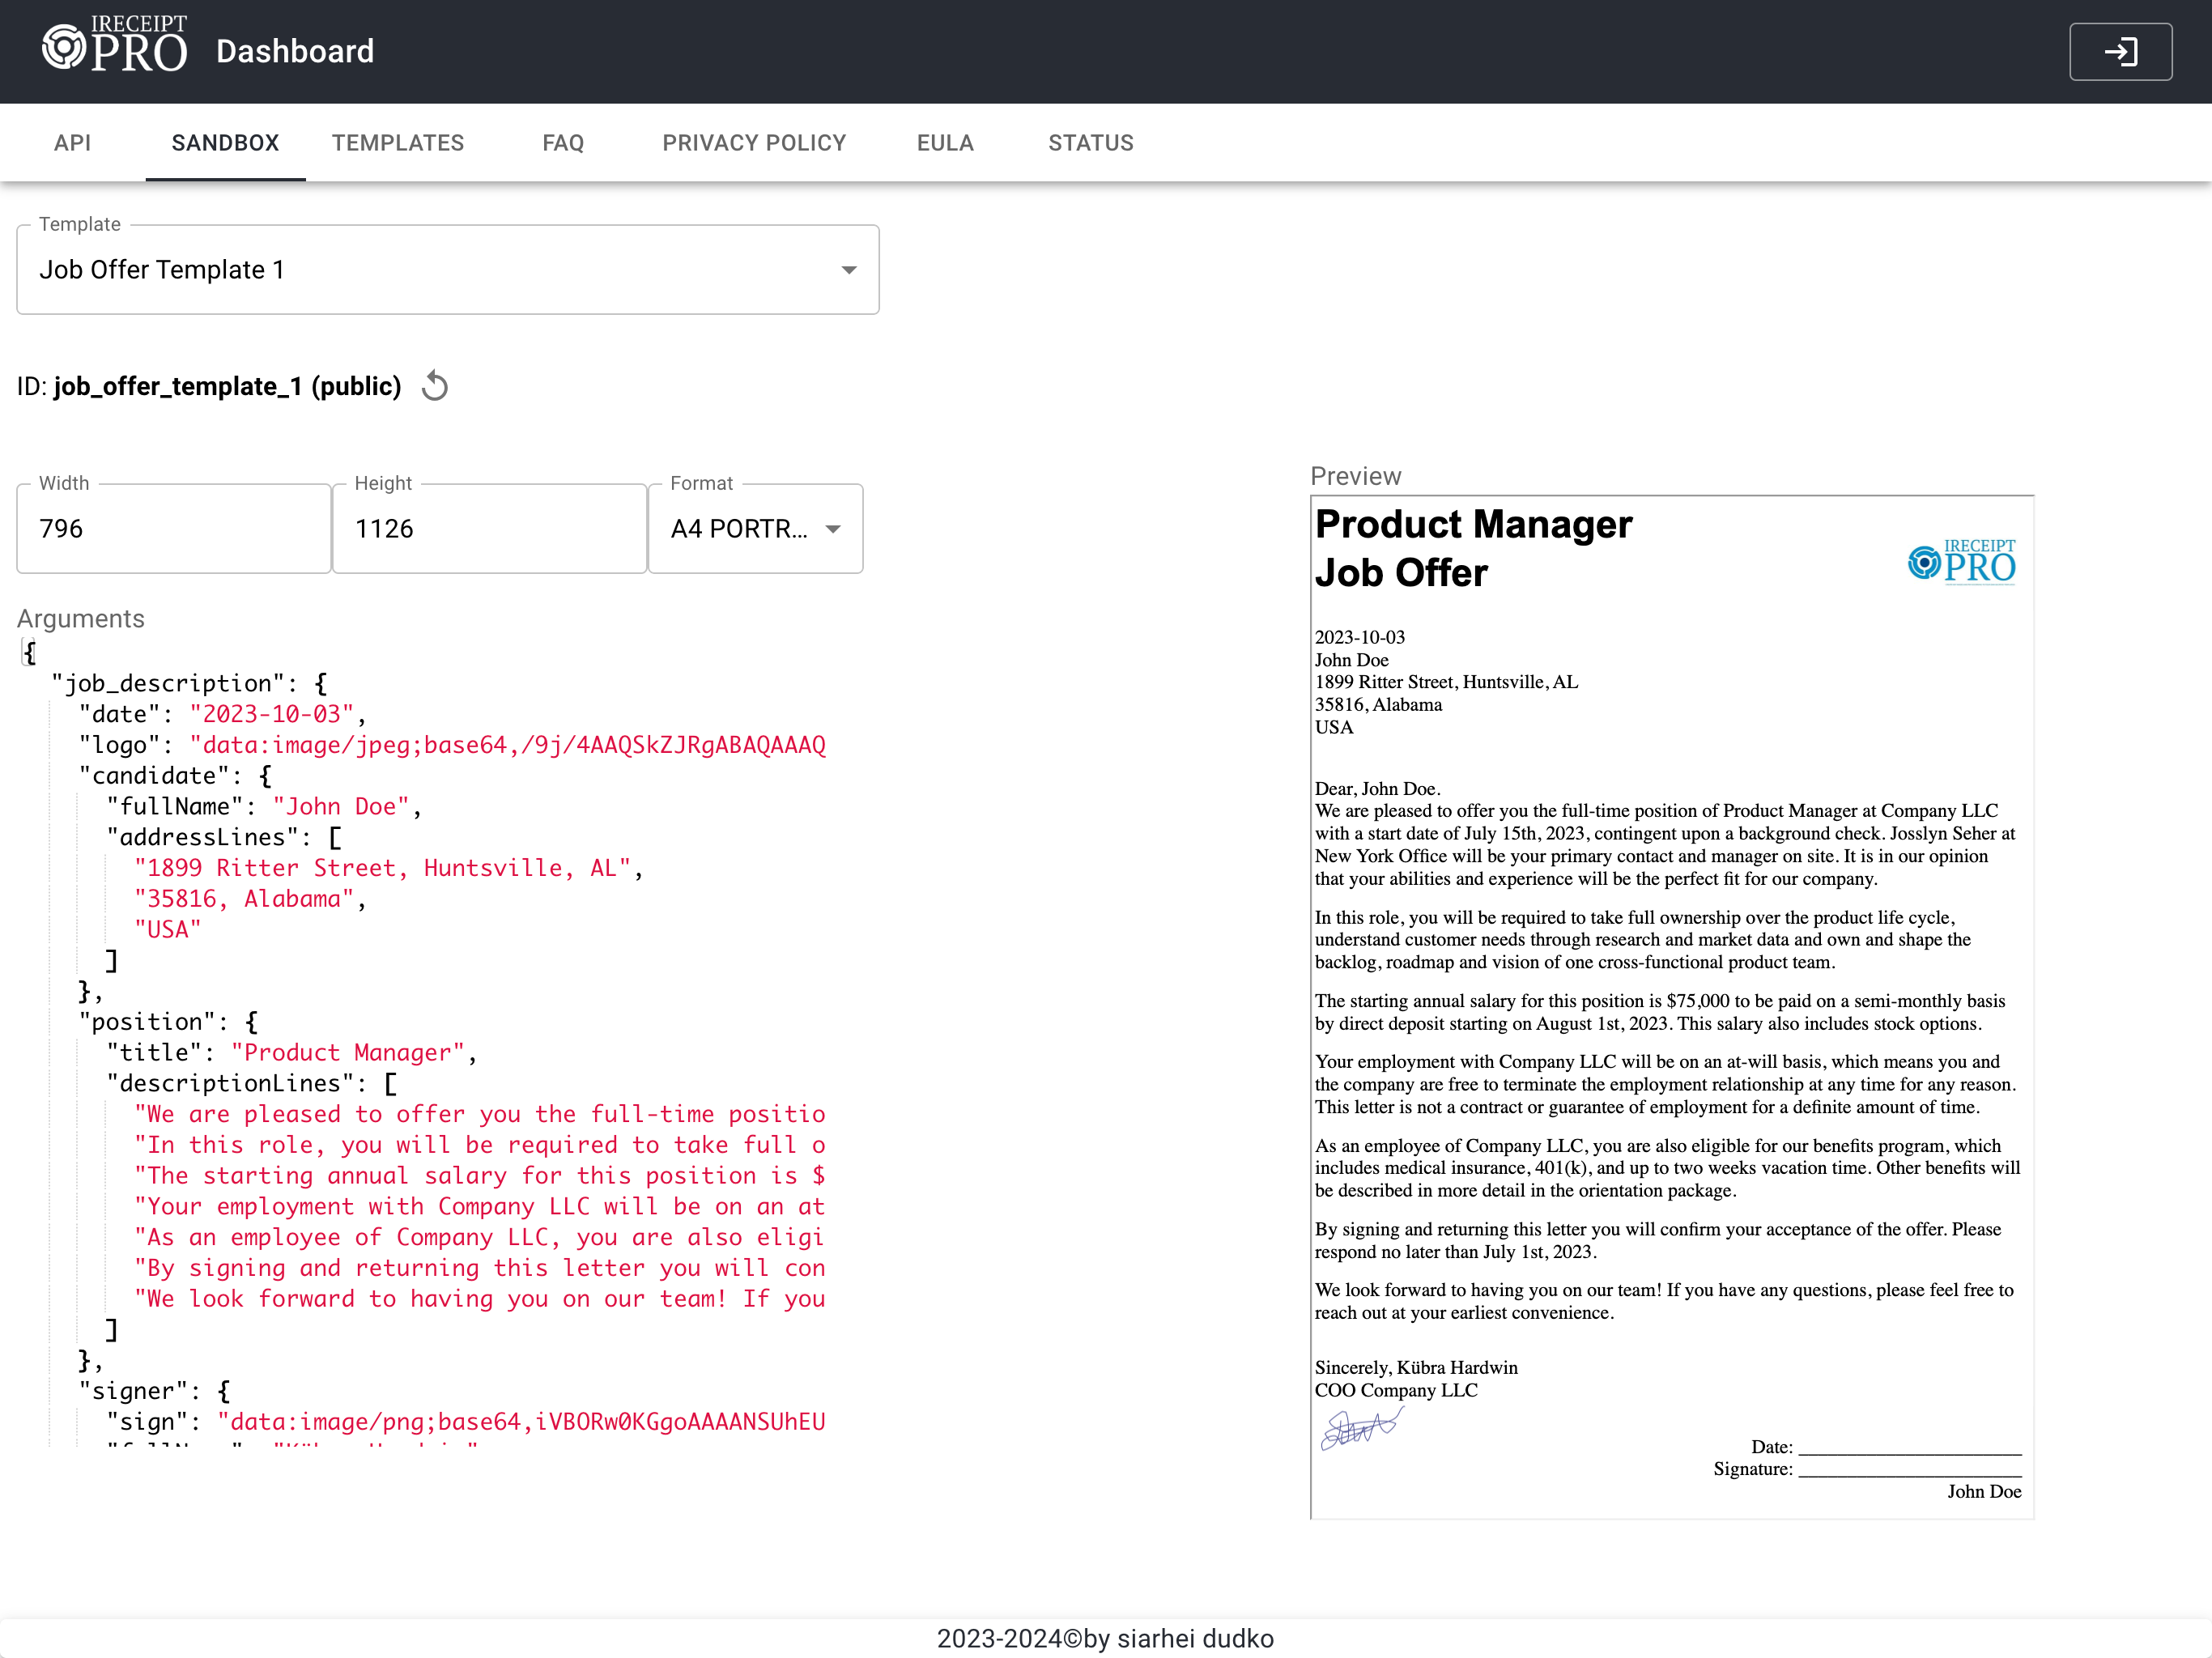Click the template ID job_offer_template_1 (public)
The image size is (2212, 1658).
(227, 386)
